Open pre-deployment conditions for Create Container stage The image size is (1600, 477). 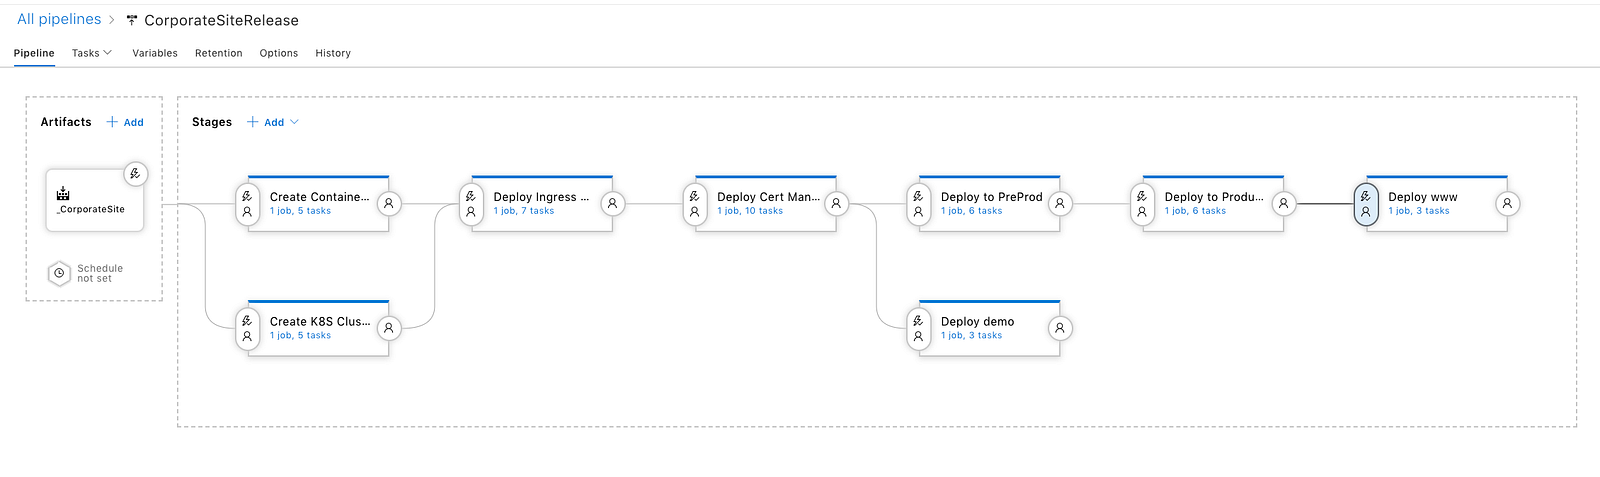click(247, 204)
